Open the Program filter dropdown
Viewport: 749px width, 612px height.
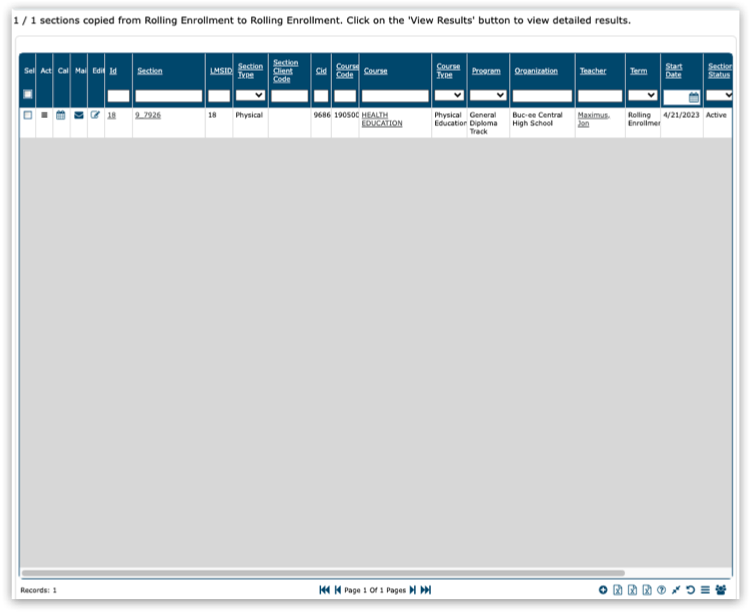coord(488,96)
